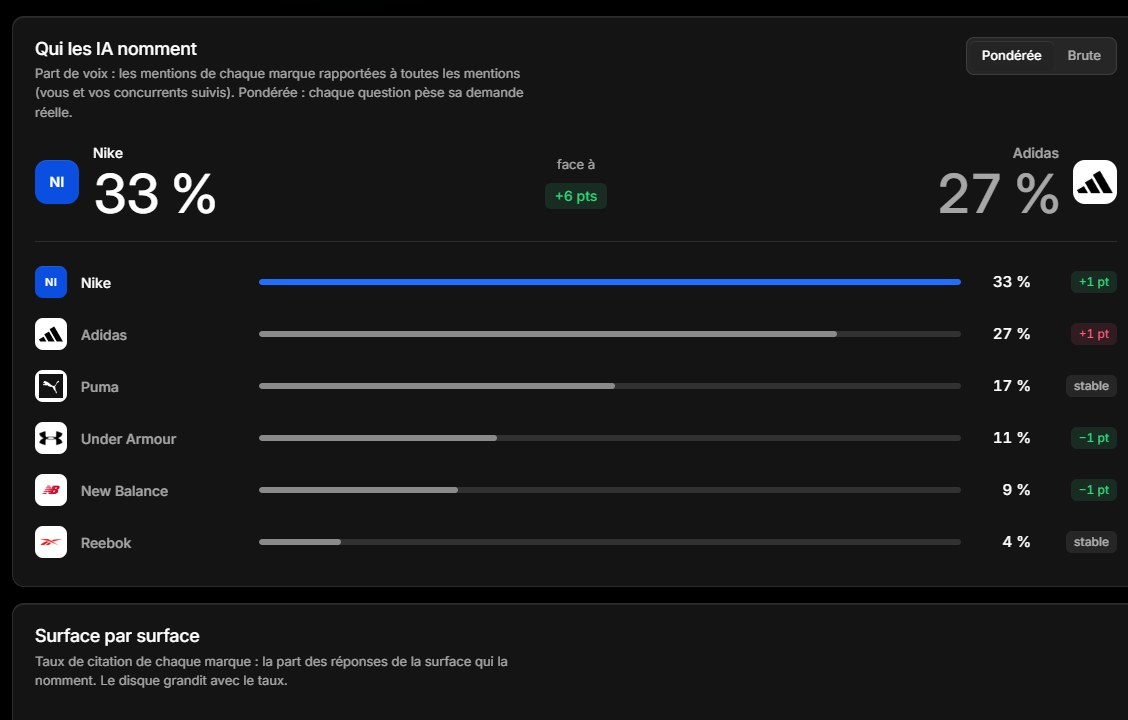The height and width of the screenshot is (720, 1128).
Task: Click the Nike label in the list
Action: [96, 283]
